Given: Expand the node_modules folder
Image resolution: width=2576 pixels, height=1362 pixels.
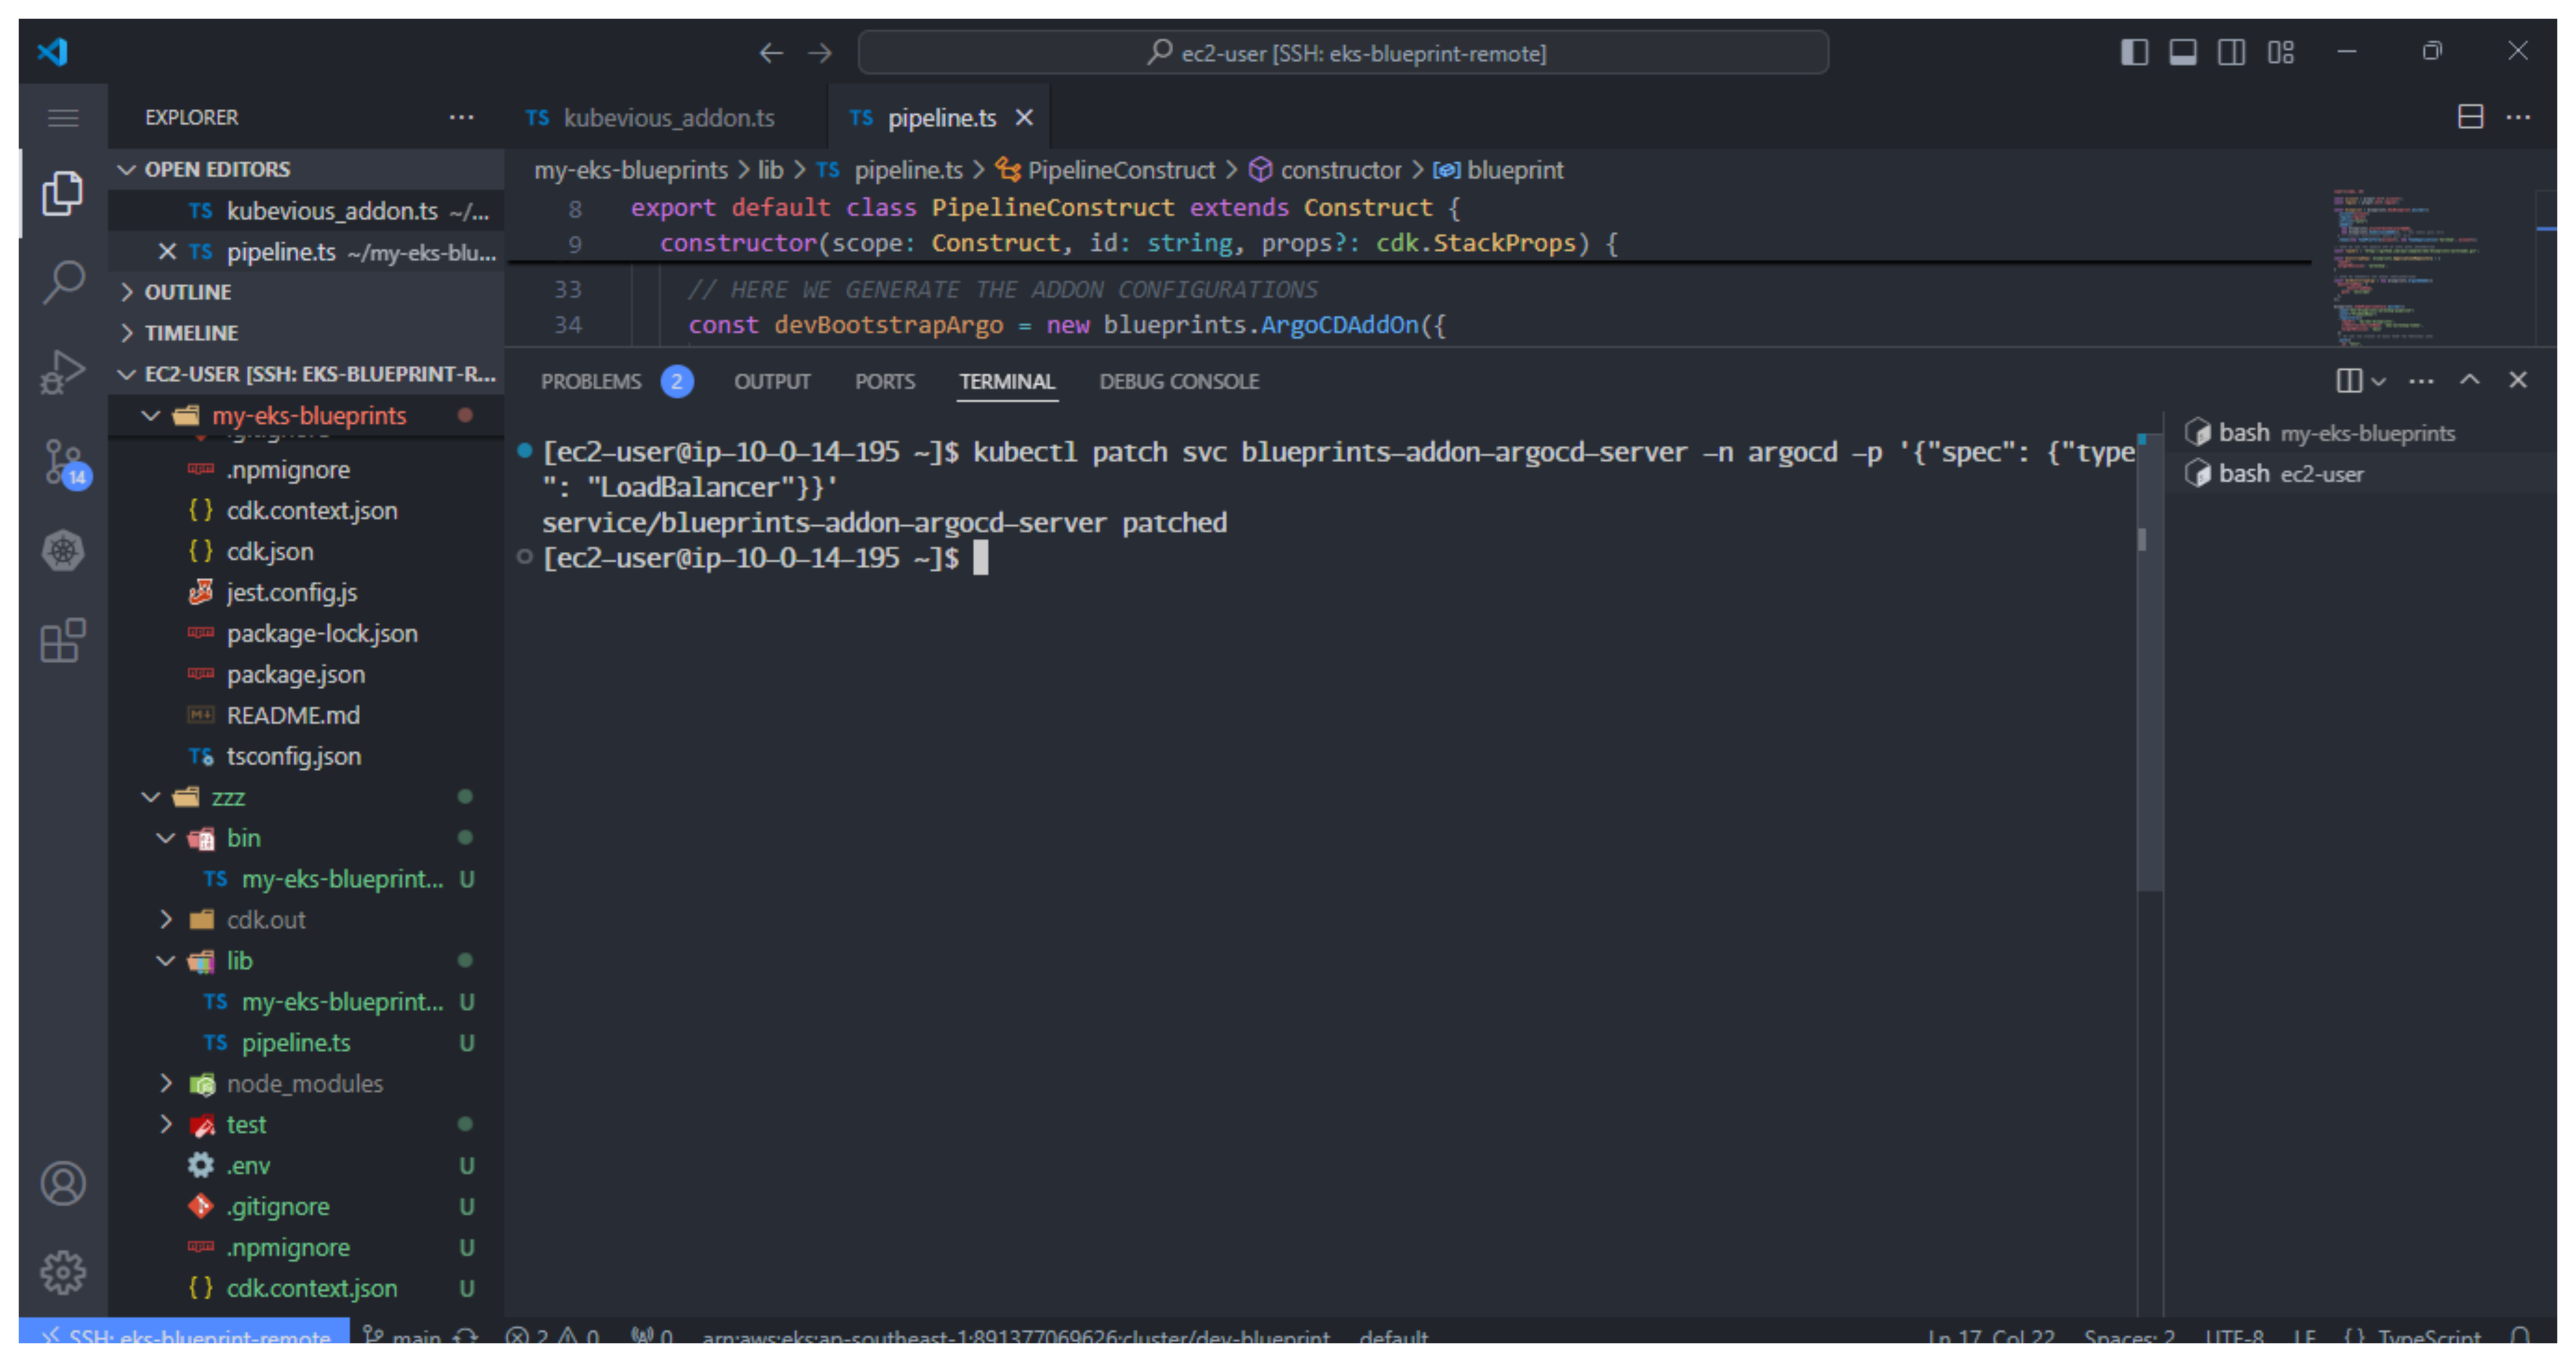Looking at the screenshot, I should point(304,1084).
